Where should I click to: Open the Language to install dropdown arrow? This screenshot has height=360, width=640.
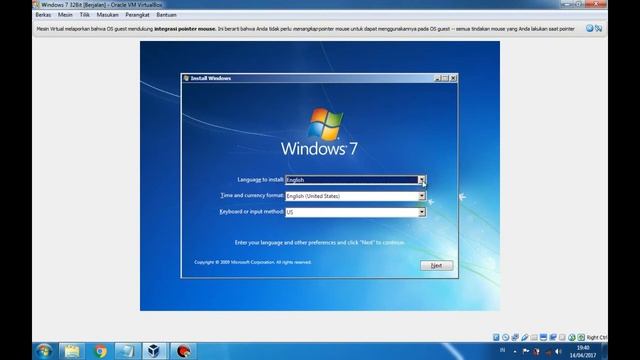pos(421,180)
